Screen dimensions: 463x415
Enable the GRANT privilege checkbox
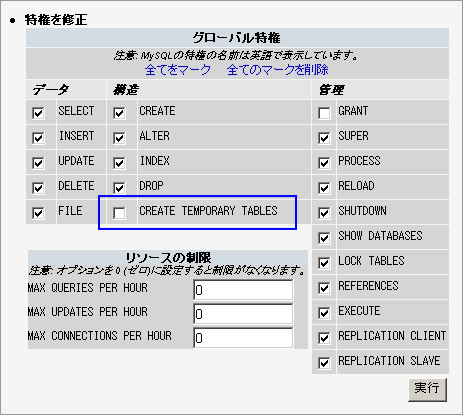(324, 113)
